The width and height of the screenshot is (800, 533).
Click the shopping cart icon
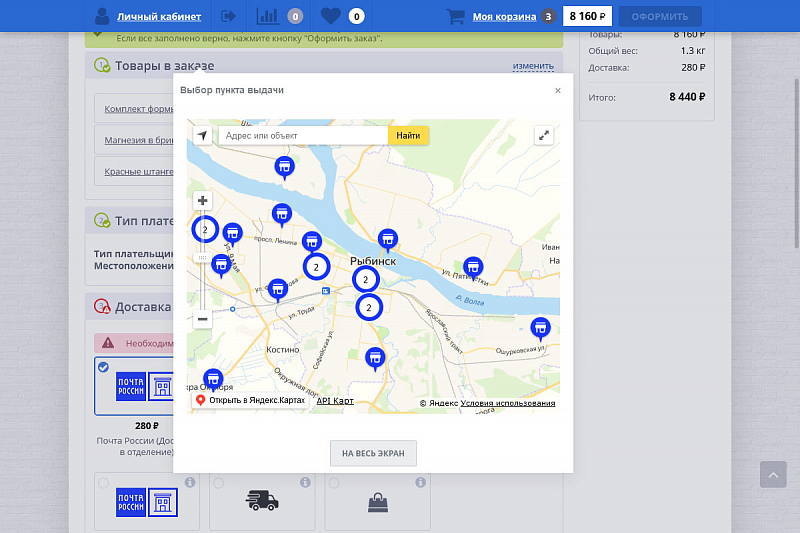click(455, 16)
